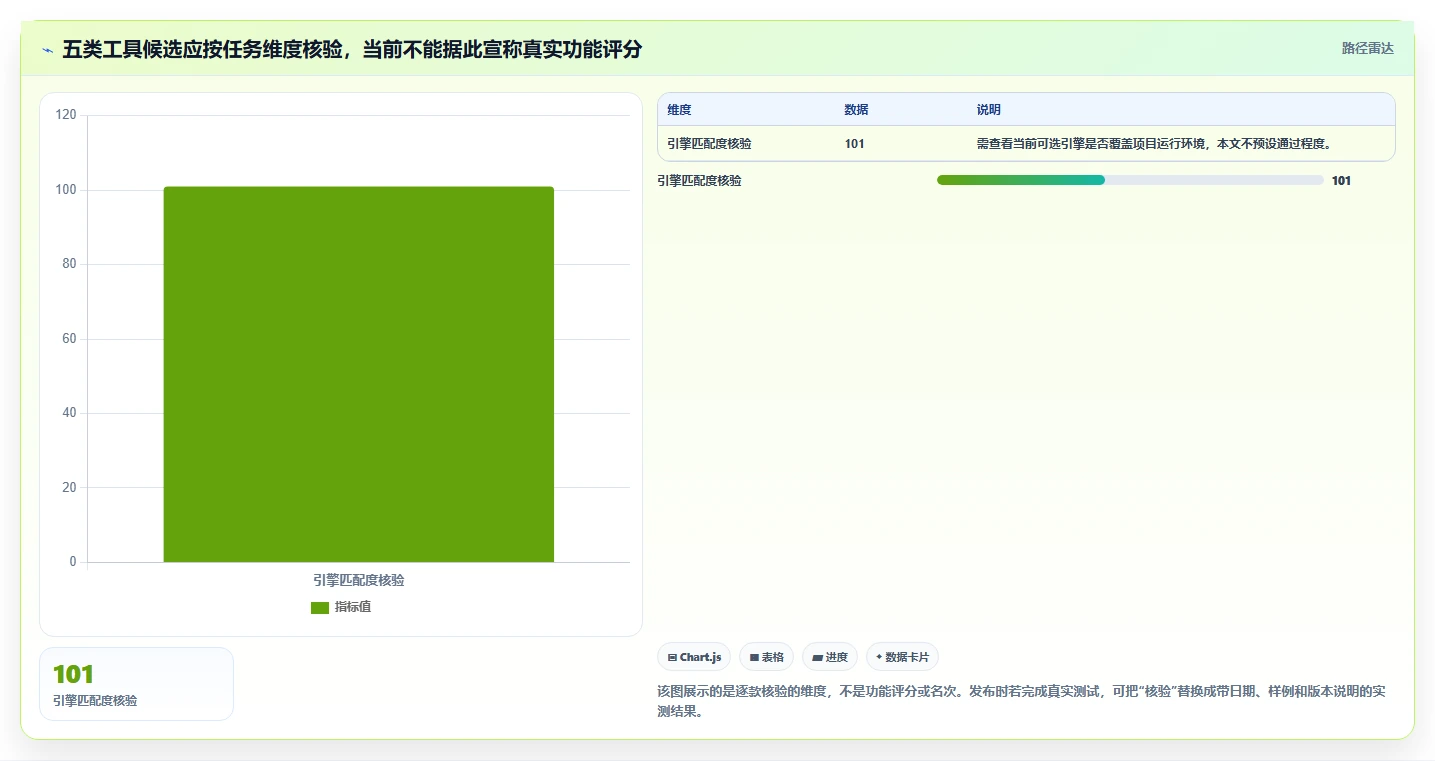The height and width of the screenshot is (761, 1435).
Task: Click the 101 value in the table row
Action: [x=854, y=144]
